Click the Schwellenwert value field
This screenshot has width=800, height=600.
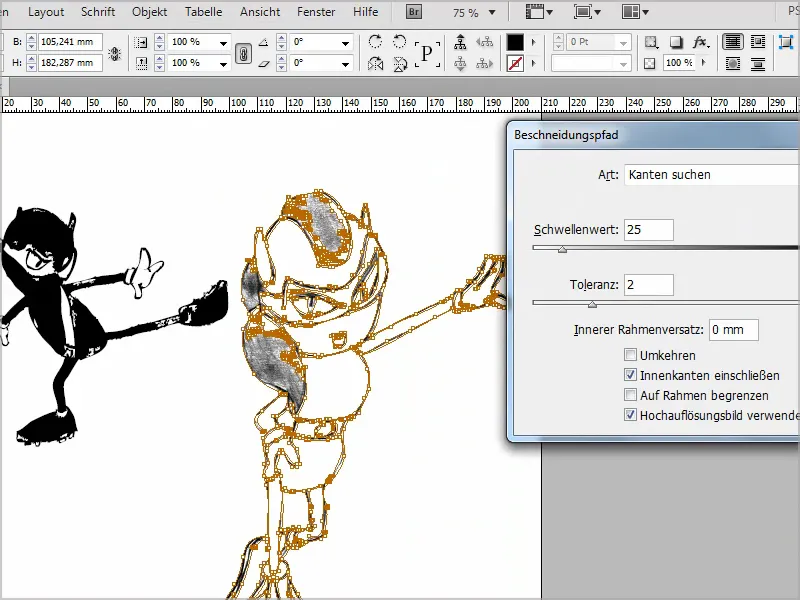click(x=649, y=230)
